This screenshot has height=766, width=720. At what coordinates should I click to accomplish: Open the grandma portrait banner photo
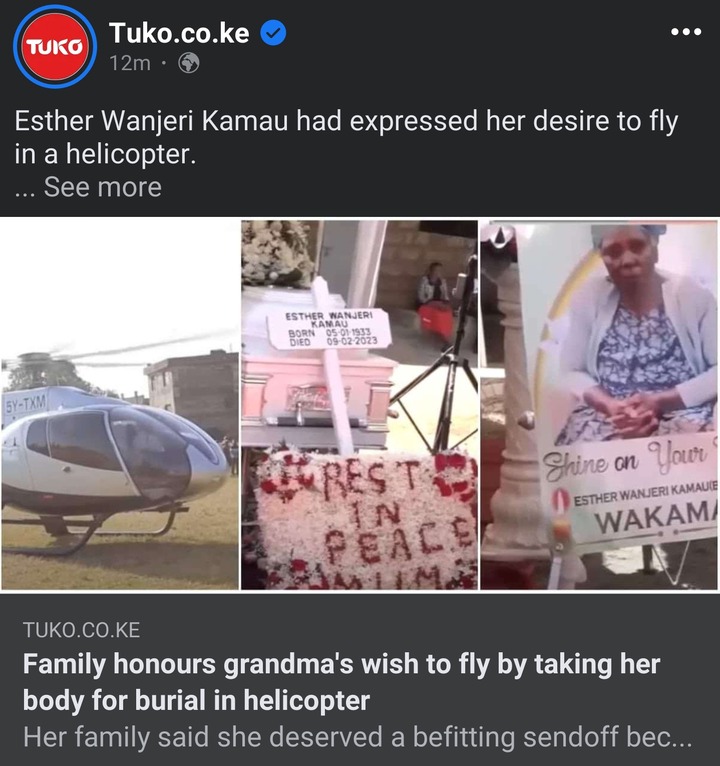tap(599, 404)
